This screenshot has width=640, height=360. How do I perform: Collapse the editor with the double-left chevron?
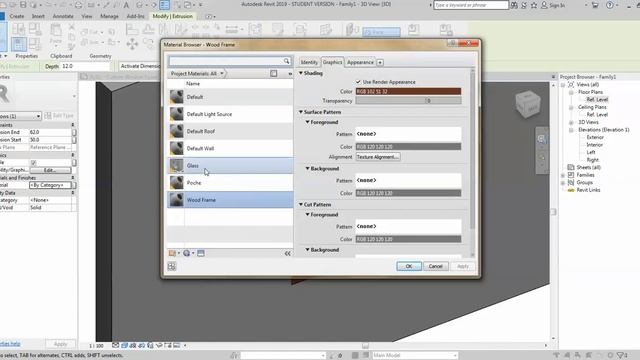pos(287,253)
